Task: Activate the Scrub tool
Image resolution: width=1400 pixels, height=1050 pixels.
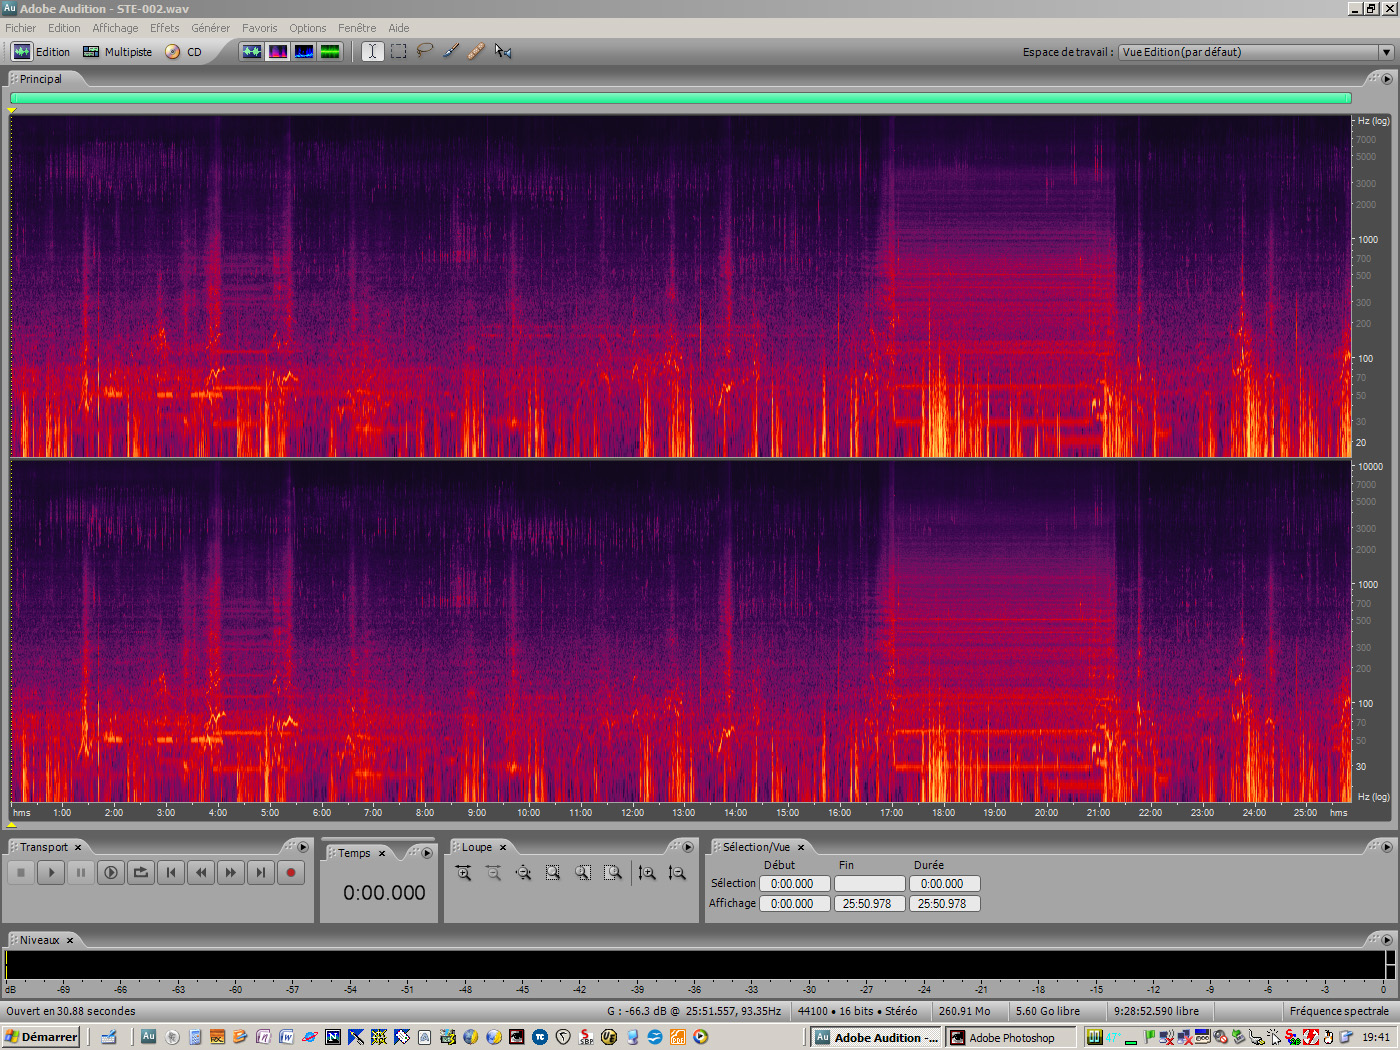Action: [503, 51]
